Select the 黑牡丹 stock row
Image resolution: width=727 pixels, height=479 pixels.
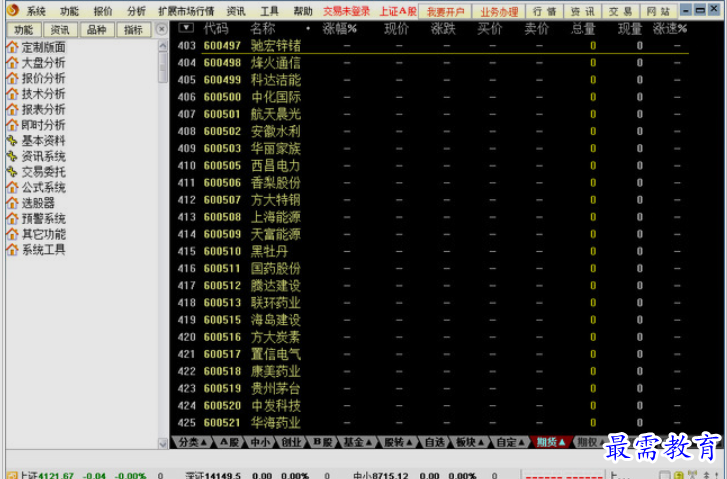tap(432, 251)
